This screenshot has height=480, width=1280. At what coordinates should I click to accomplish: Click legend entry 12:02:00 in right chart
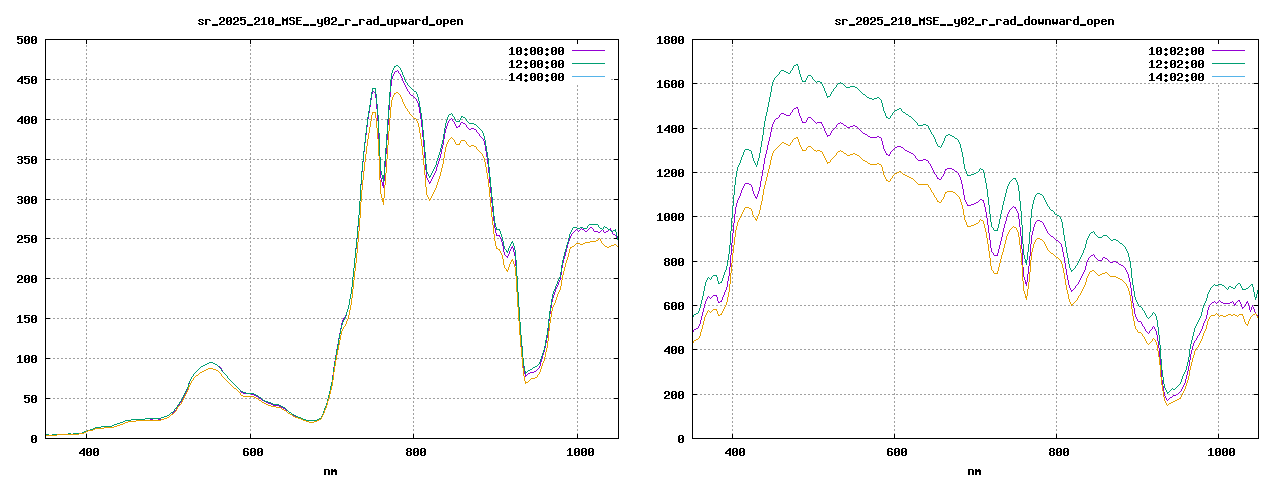[x=1176, y=64]
